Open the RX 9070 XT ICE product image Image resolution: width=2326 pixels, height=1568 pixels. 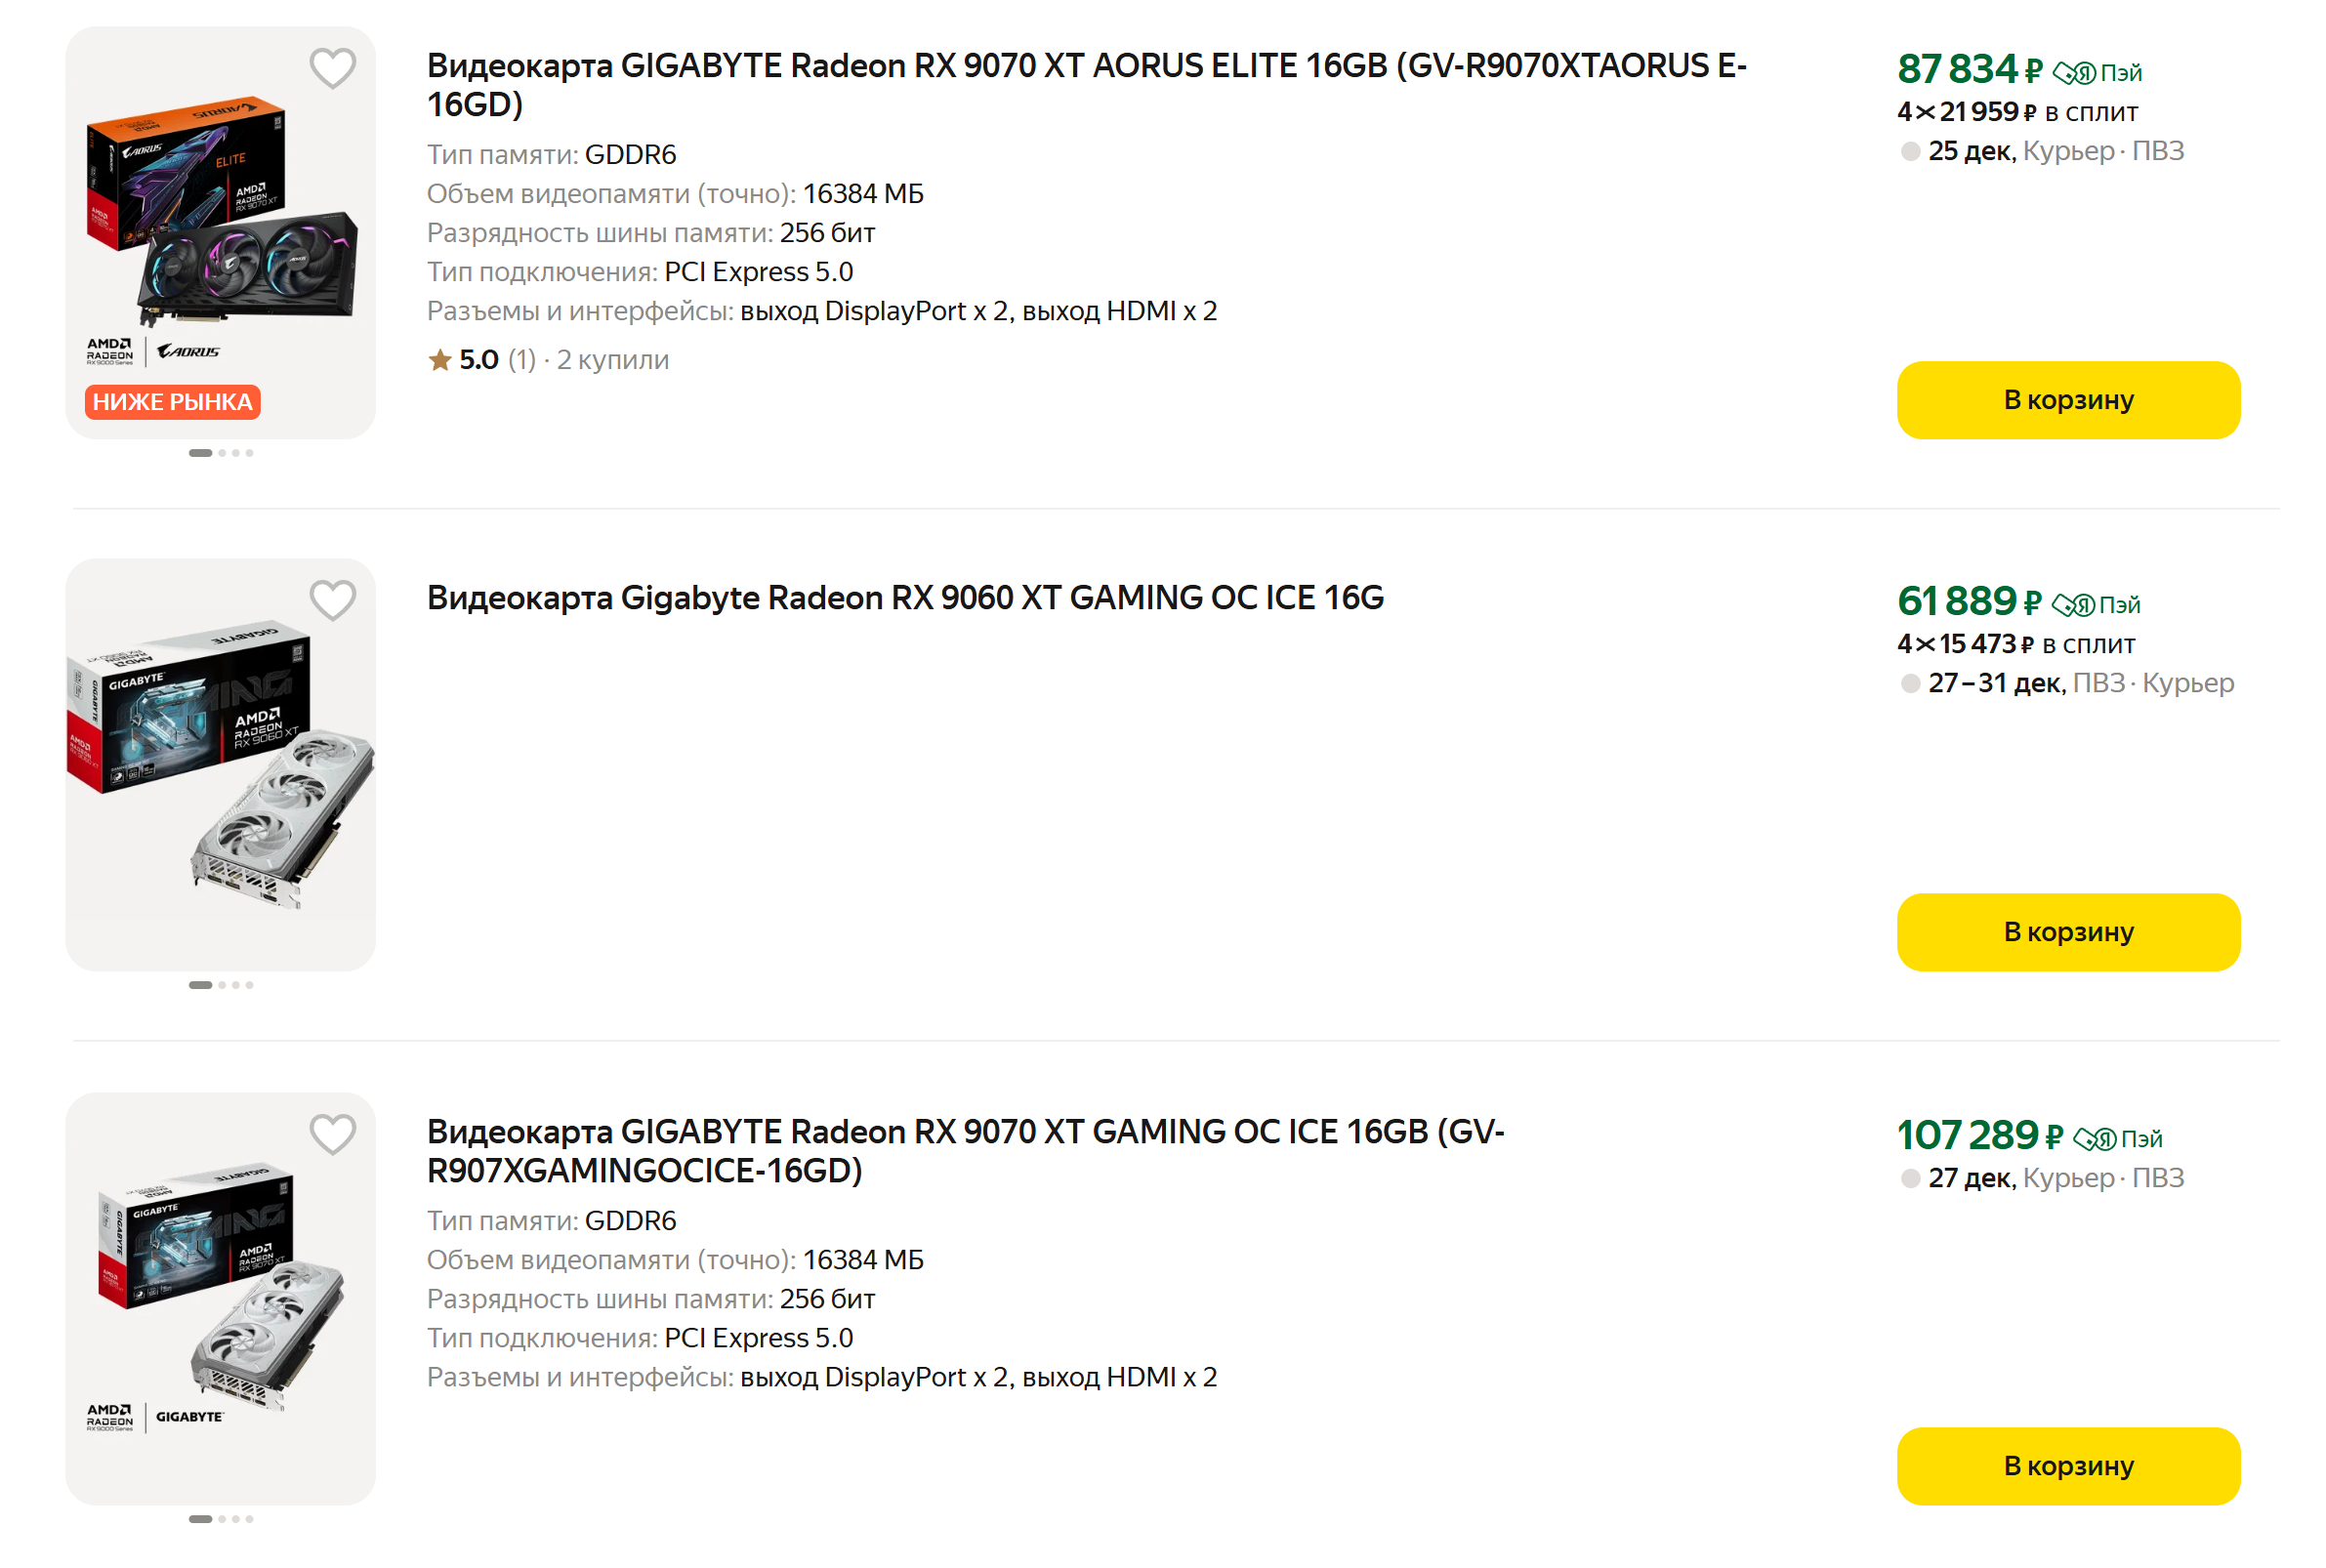click(220, 1290)
